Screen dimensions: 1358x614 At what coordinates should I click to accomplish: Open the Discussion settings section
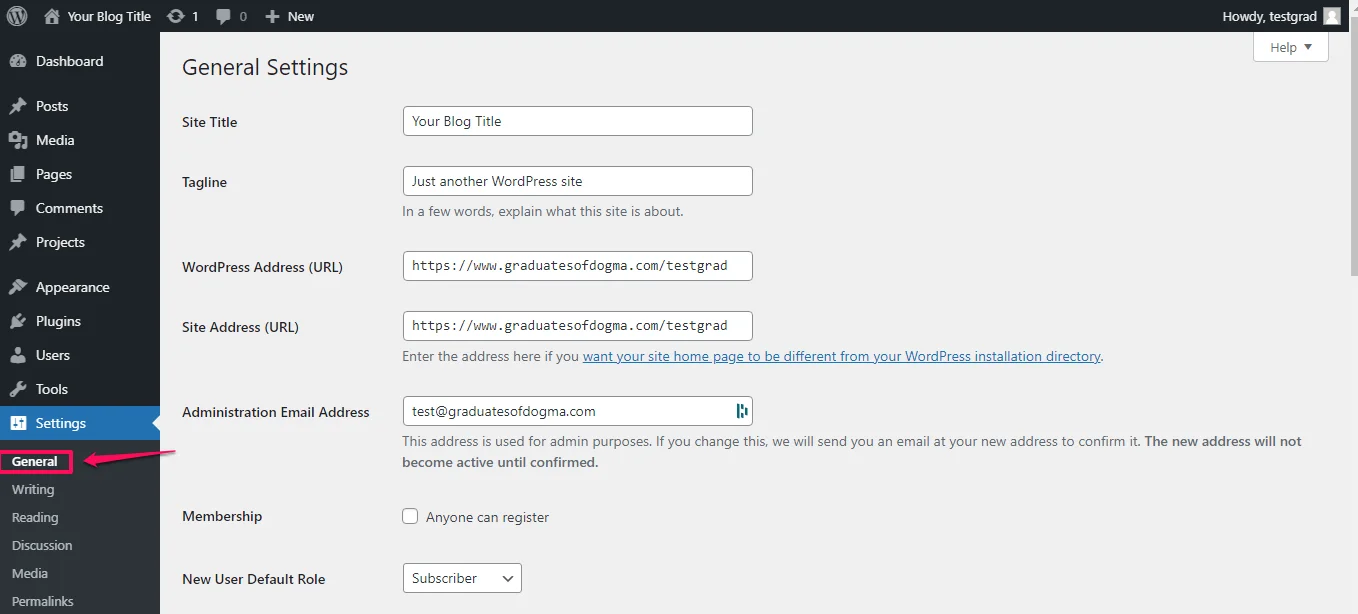[41, 545]
